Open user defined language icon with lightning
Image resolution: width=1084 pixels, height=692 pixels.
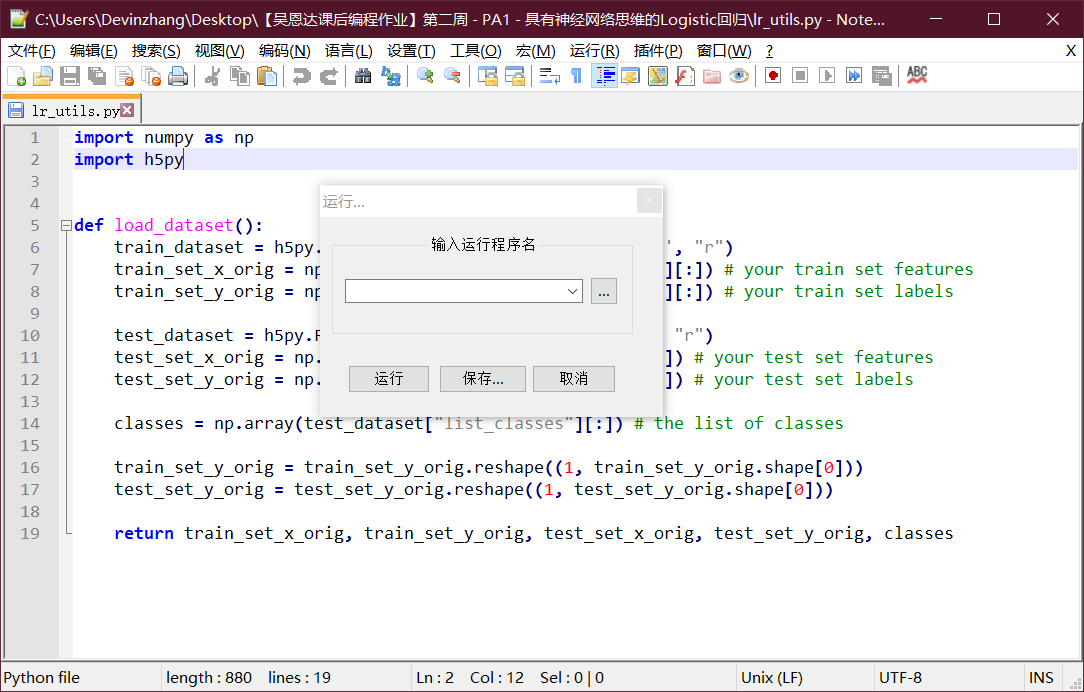[x=630, y=76]
